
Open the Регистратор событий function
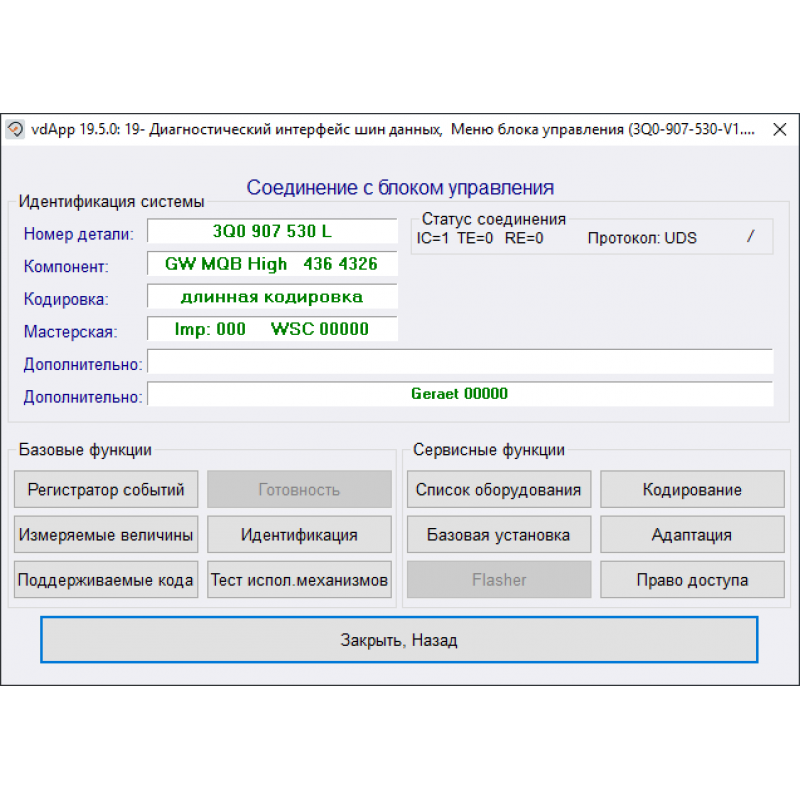point(105,489)
